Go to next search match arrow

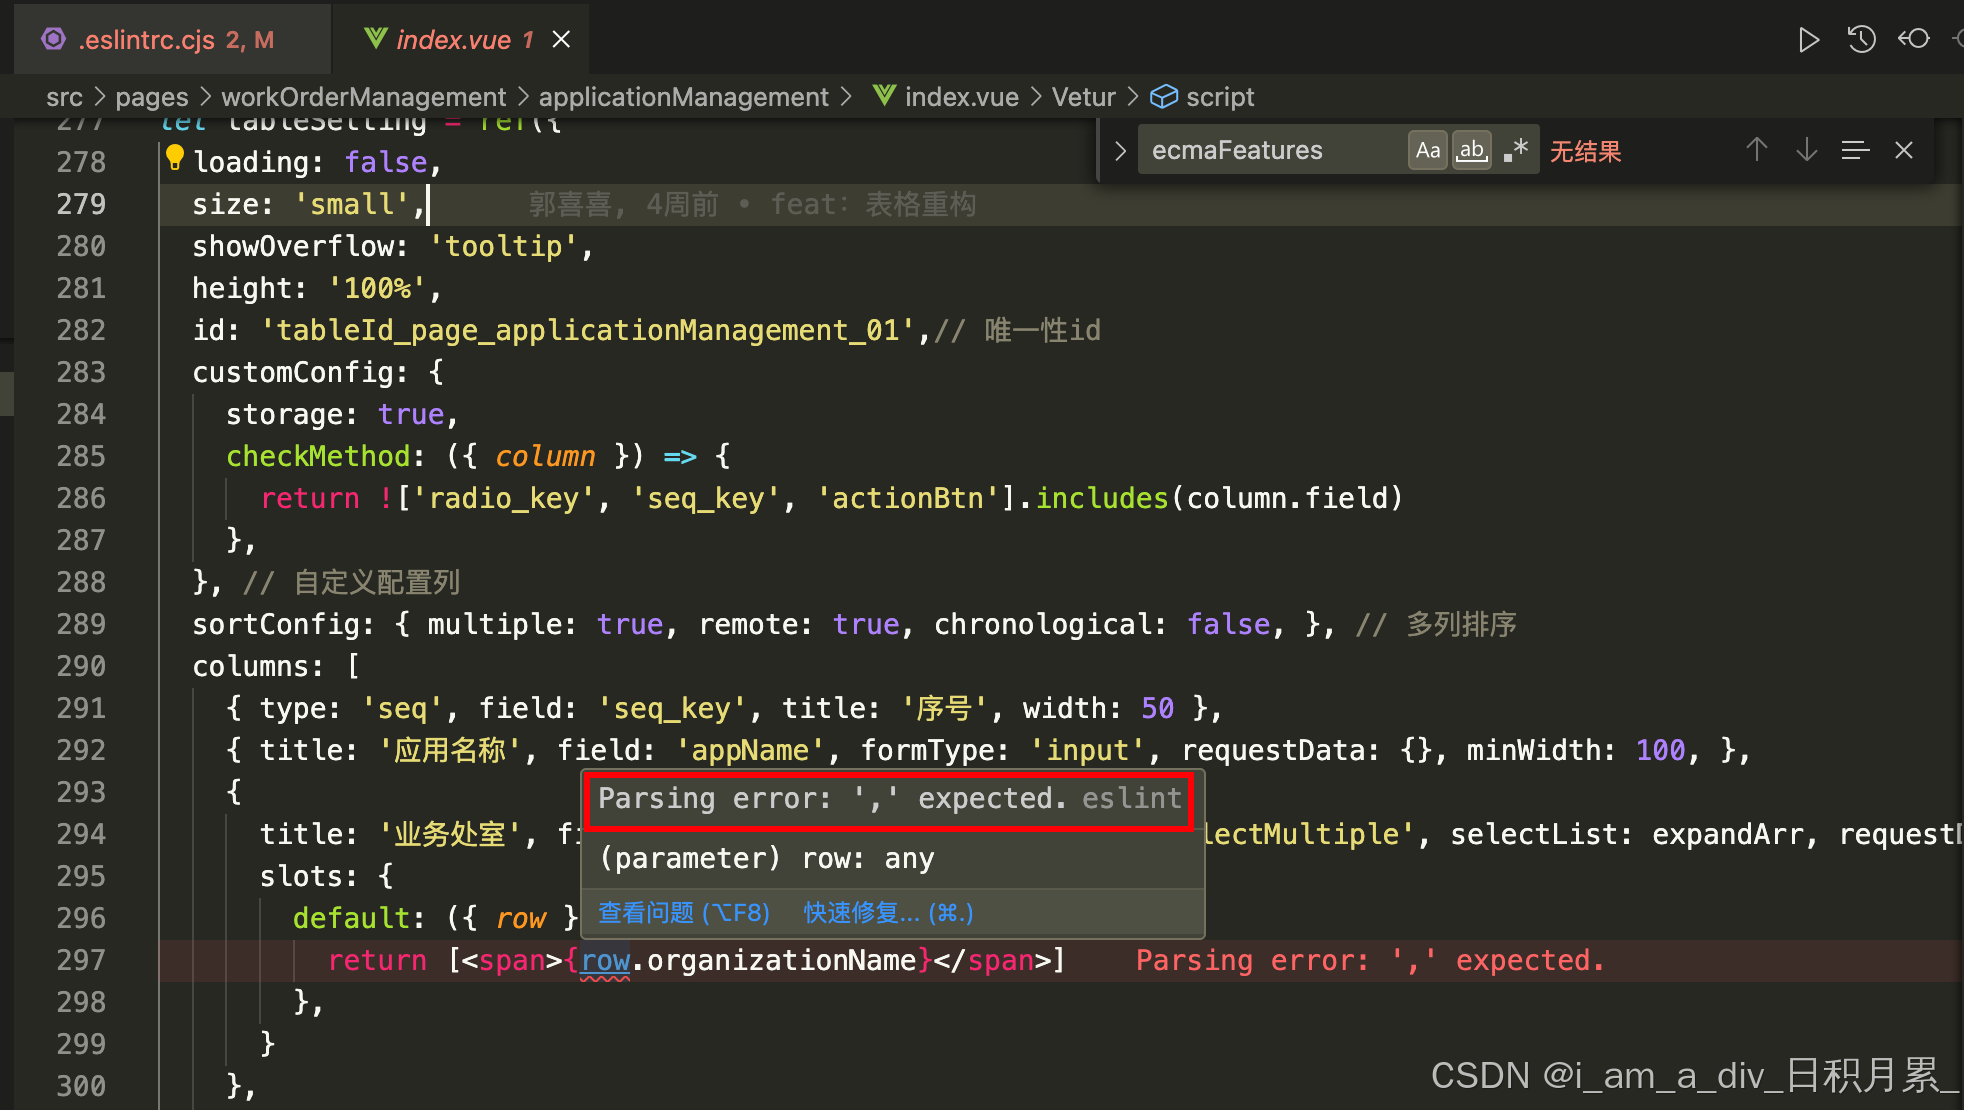tap(1806, 150)
